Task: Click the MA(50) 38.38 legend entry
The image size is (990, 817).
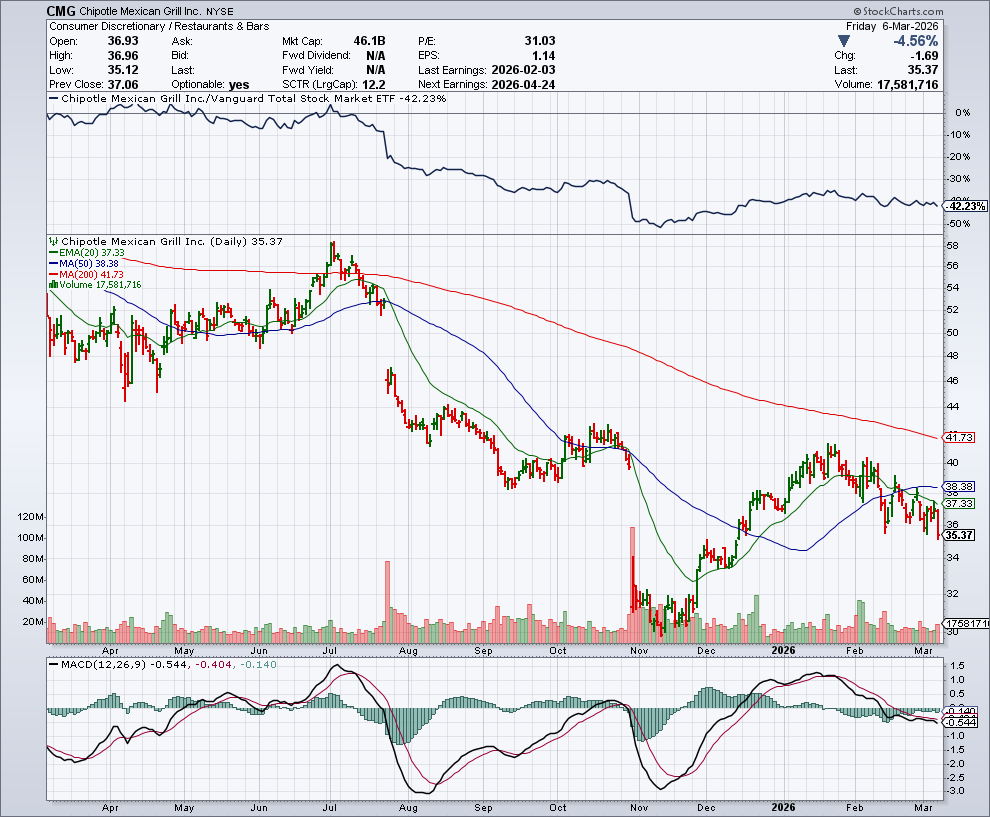Action: (84, 263)
